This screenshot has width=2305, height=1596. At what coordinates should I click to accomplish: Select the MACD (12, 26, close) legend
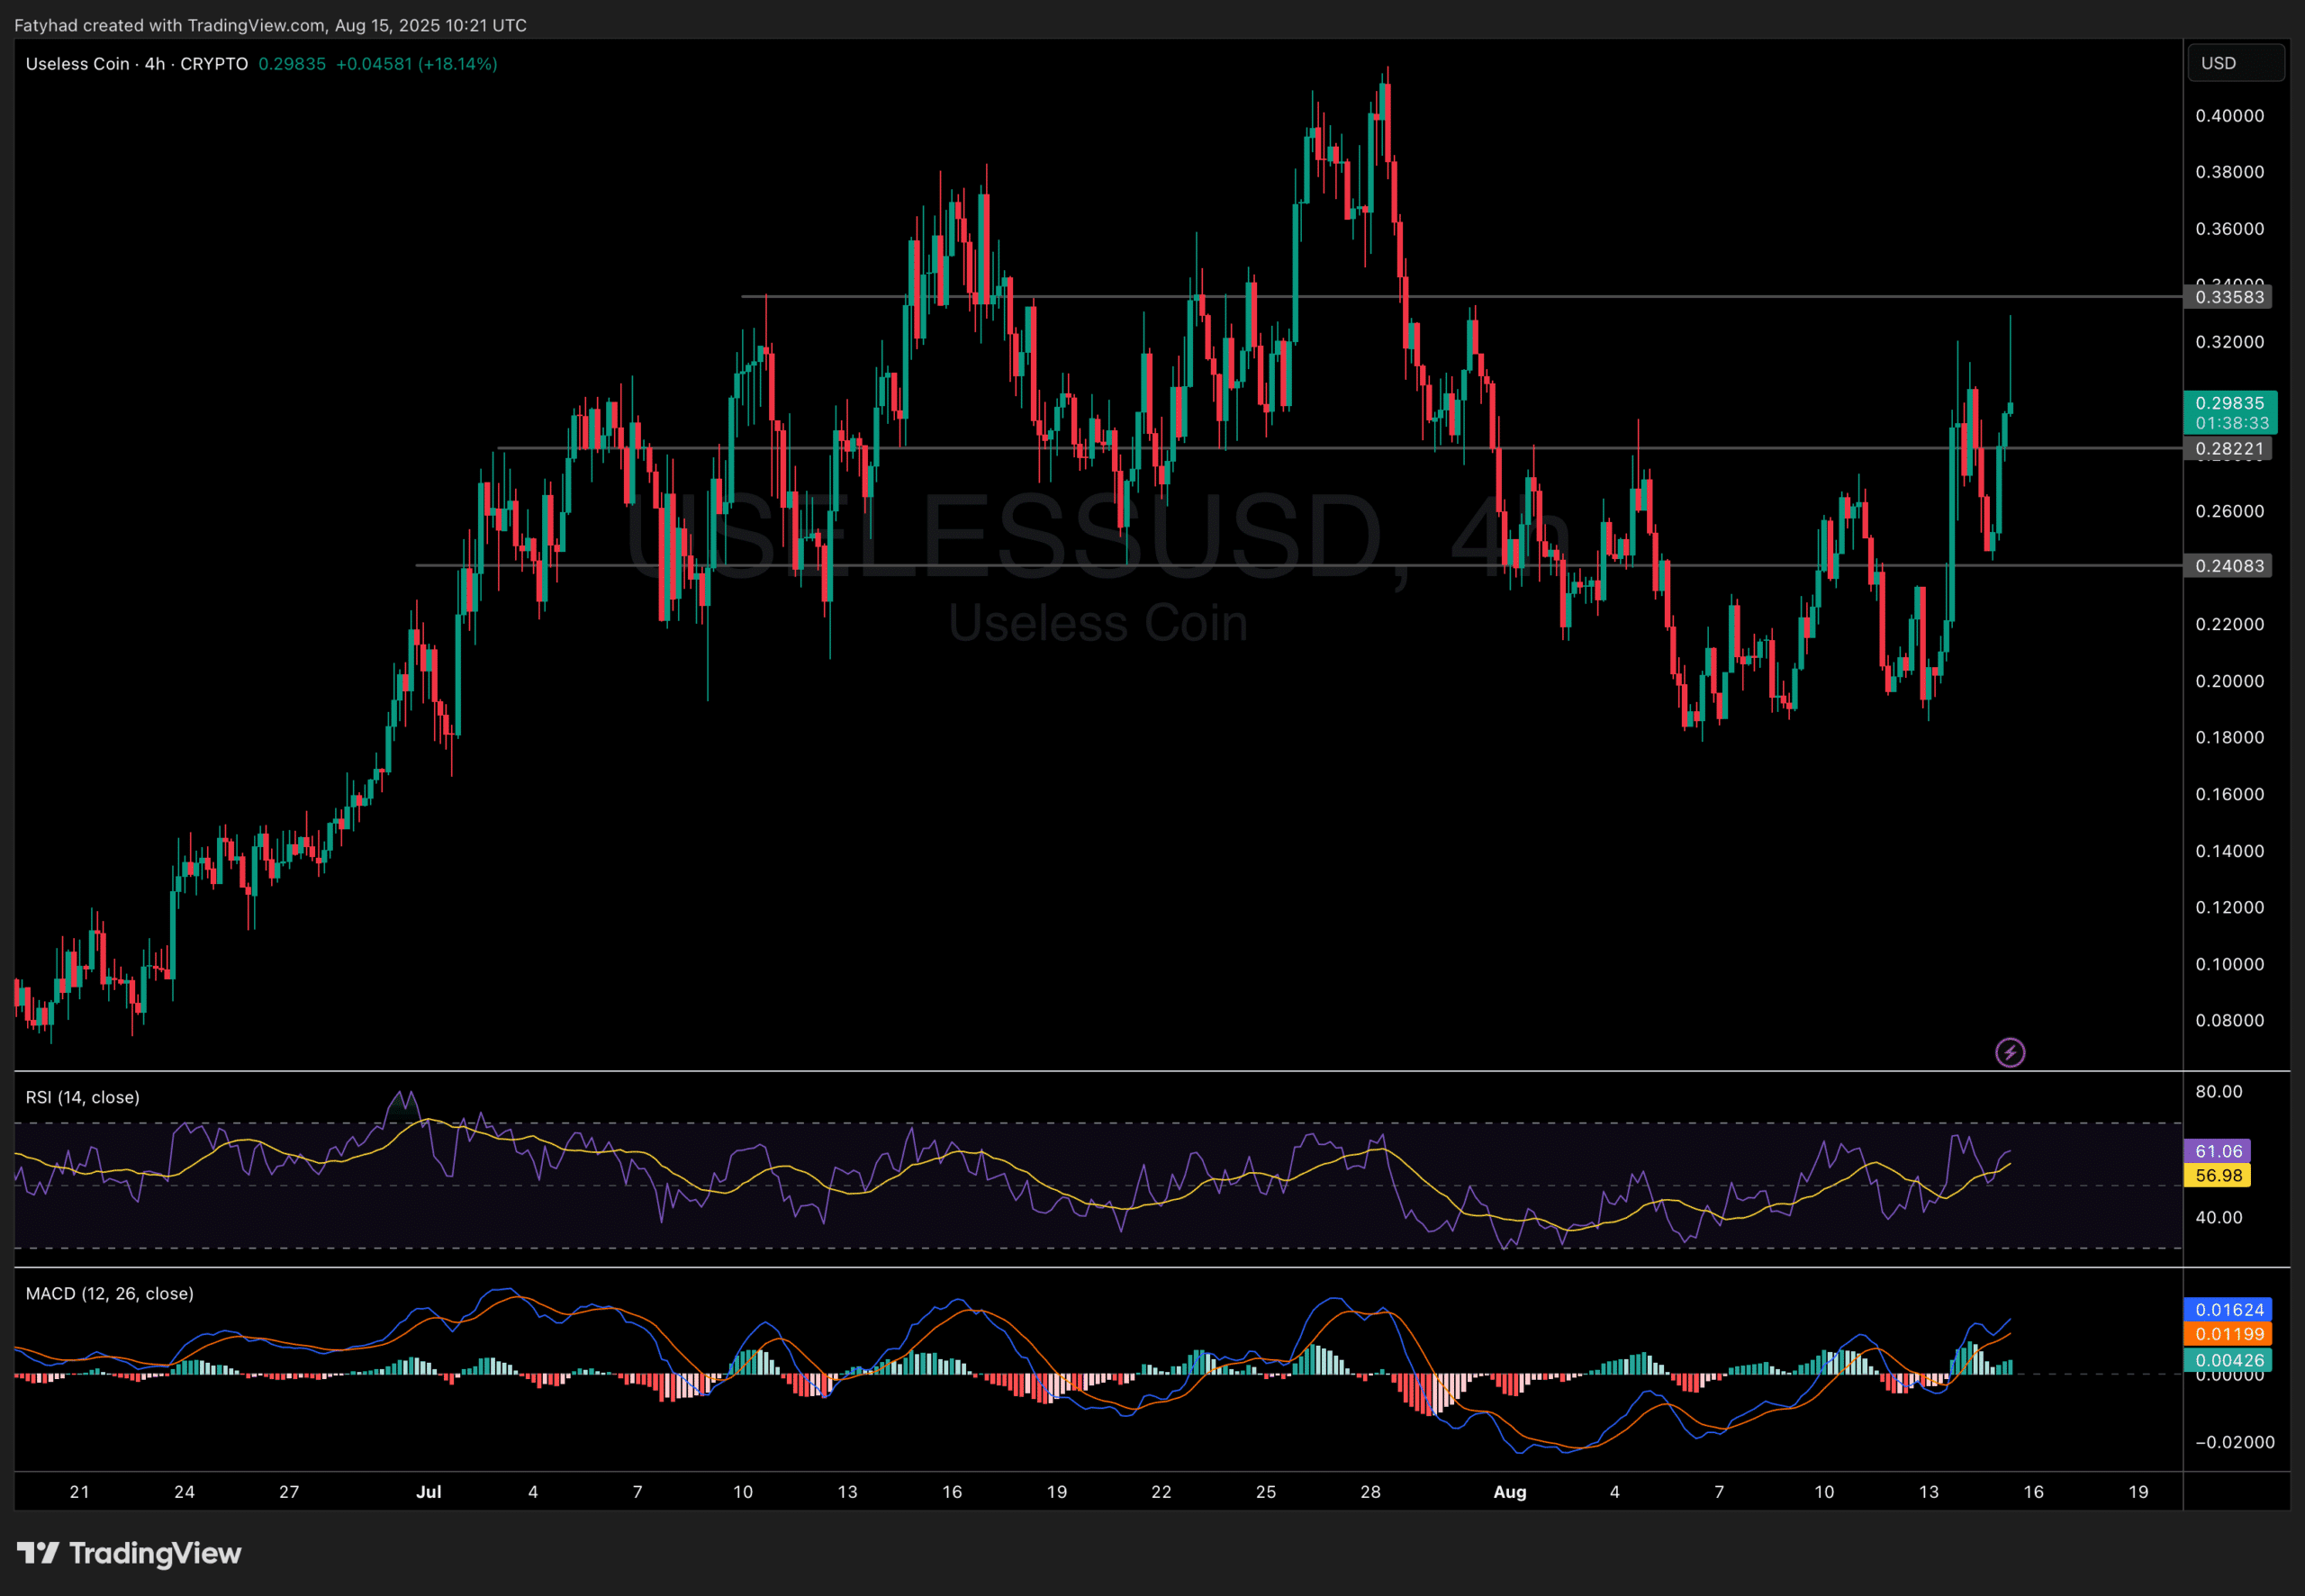pos(110,1293)
